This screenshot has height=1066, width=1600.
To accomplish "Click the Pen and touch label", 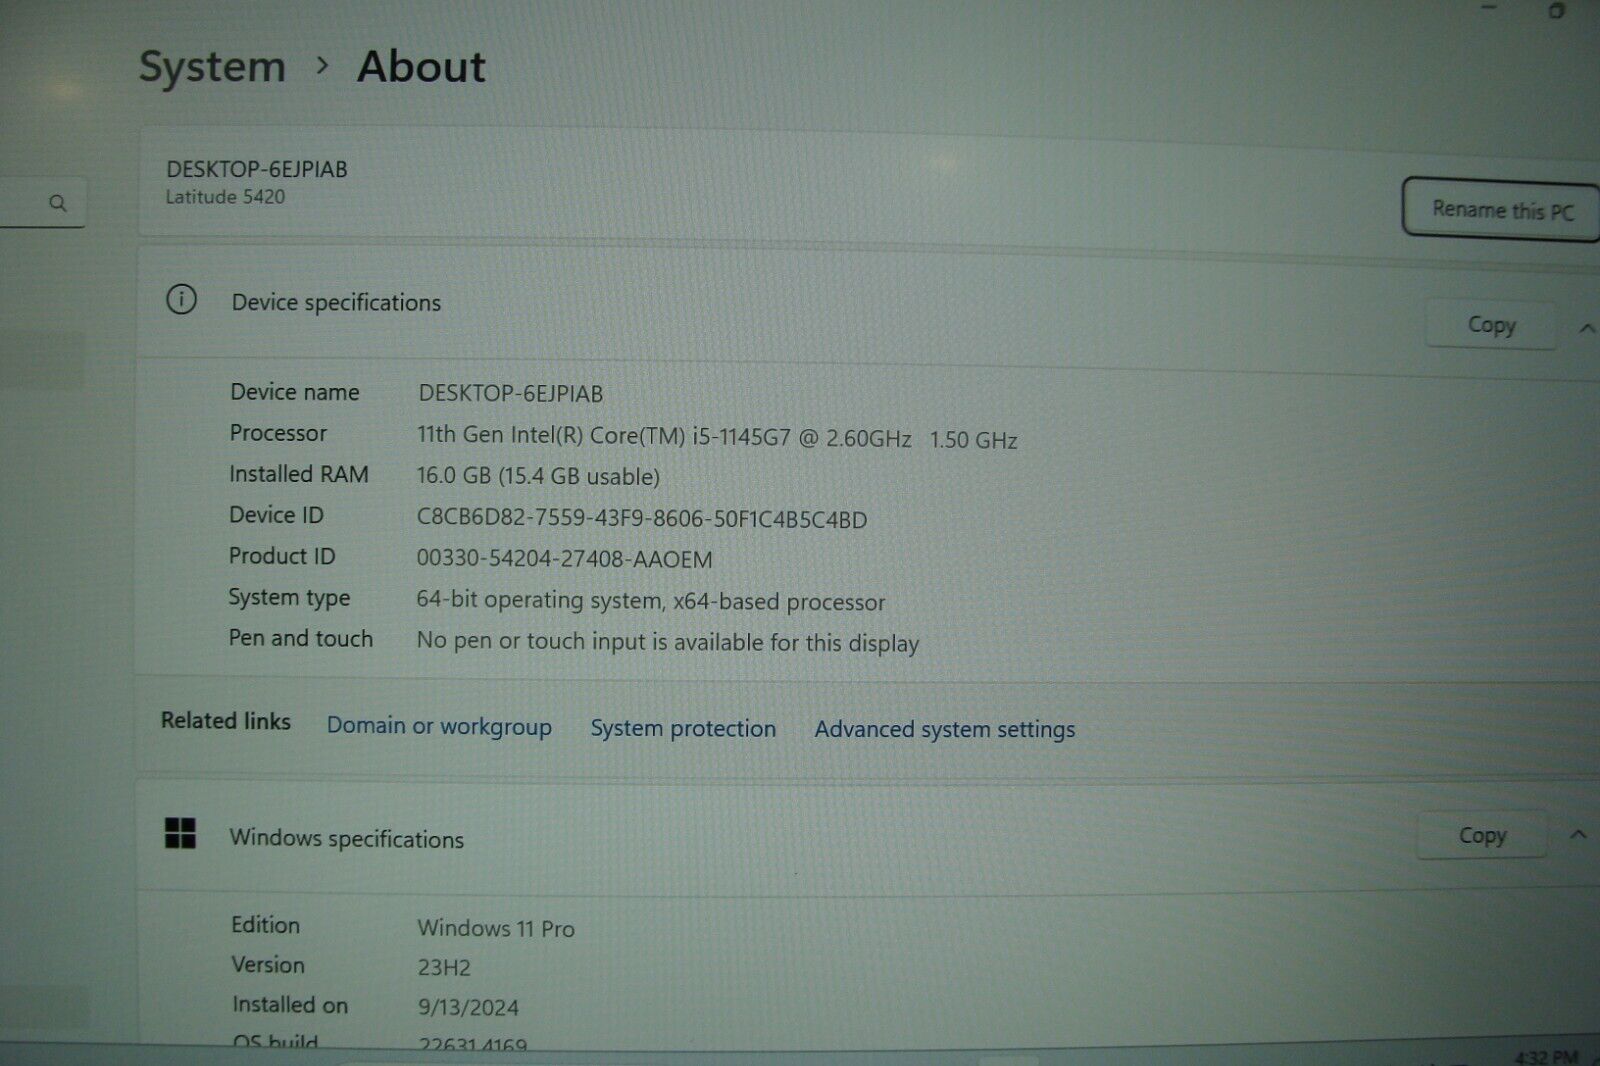I will tap(300, 638).
